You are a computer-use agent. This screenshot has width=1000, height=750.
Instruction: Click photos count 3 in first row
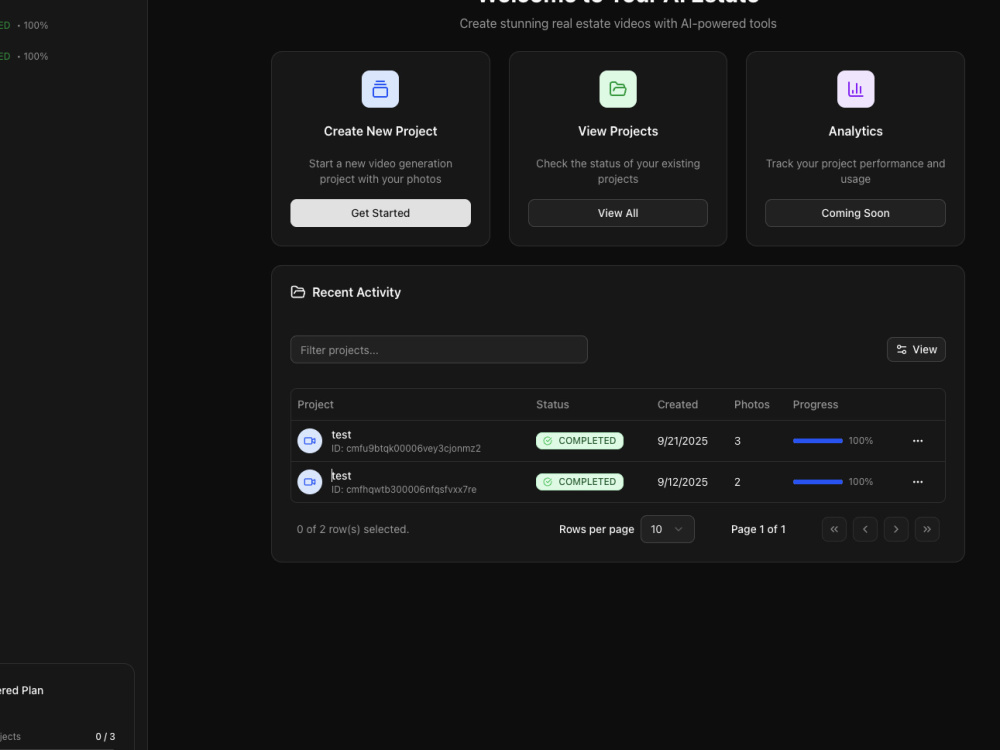[737, 441]
